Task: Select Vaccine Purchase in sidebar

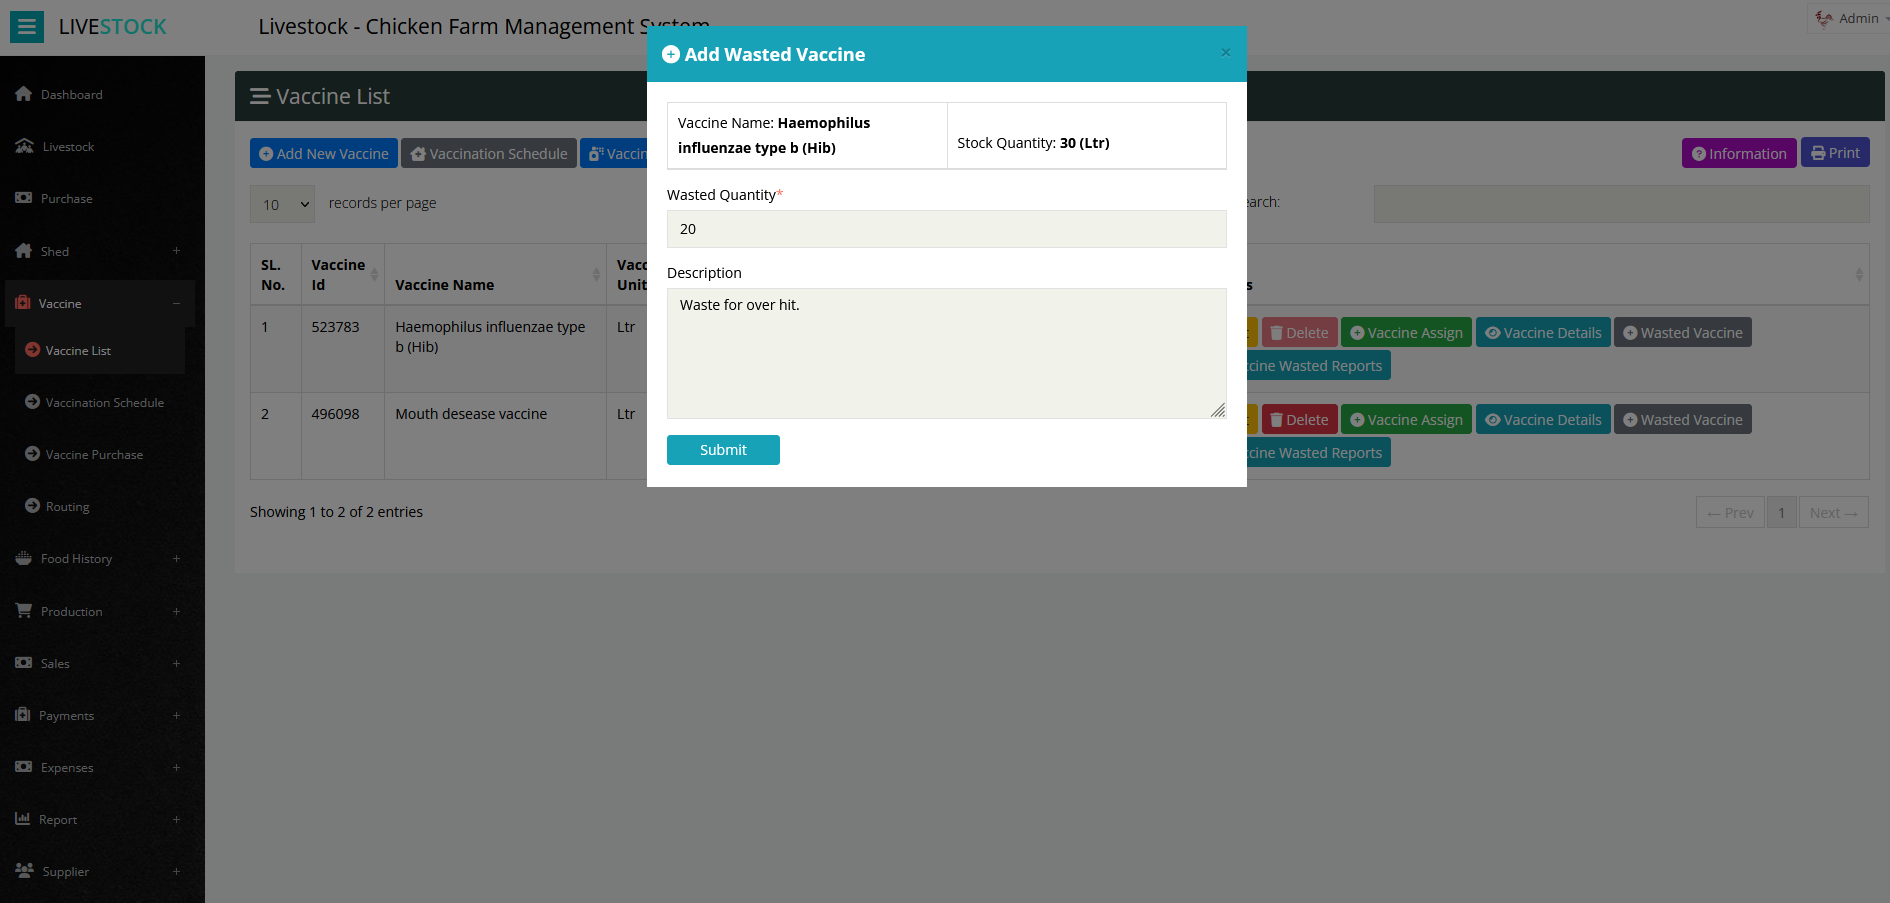Action: click(94, 454)
